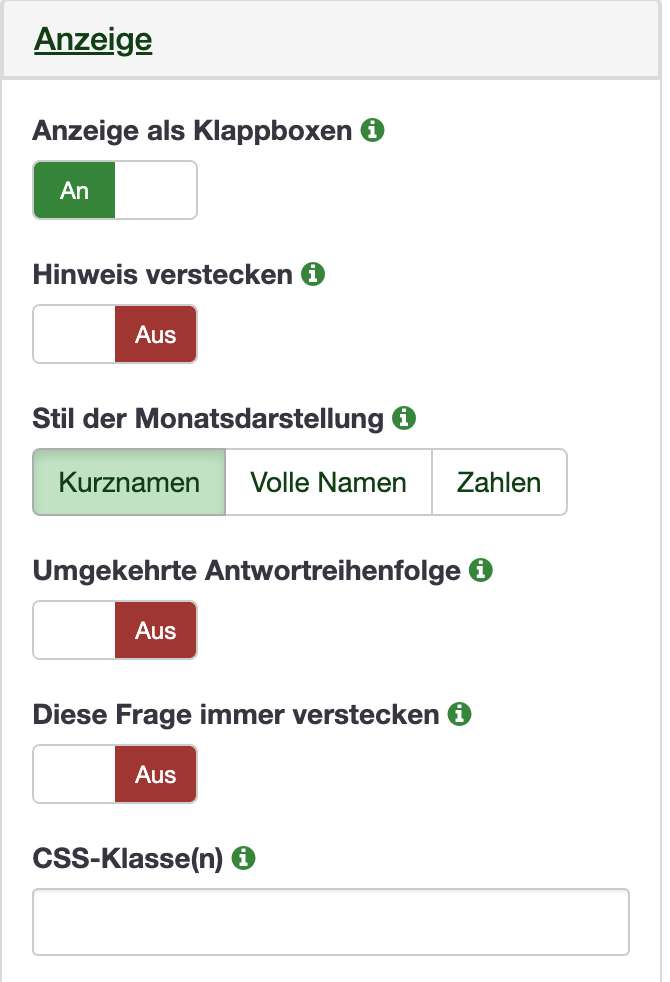The width and height of the screenshot is (670, 982).
Task: Click info icon next to Hinweis verstecken
Action: coord(314,274)
